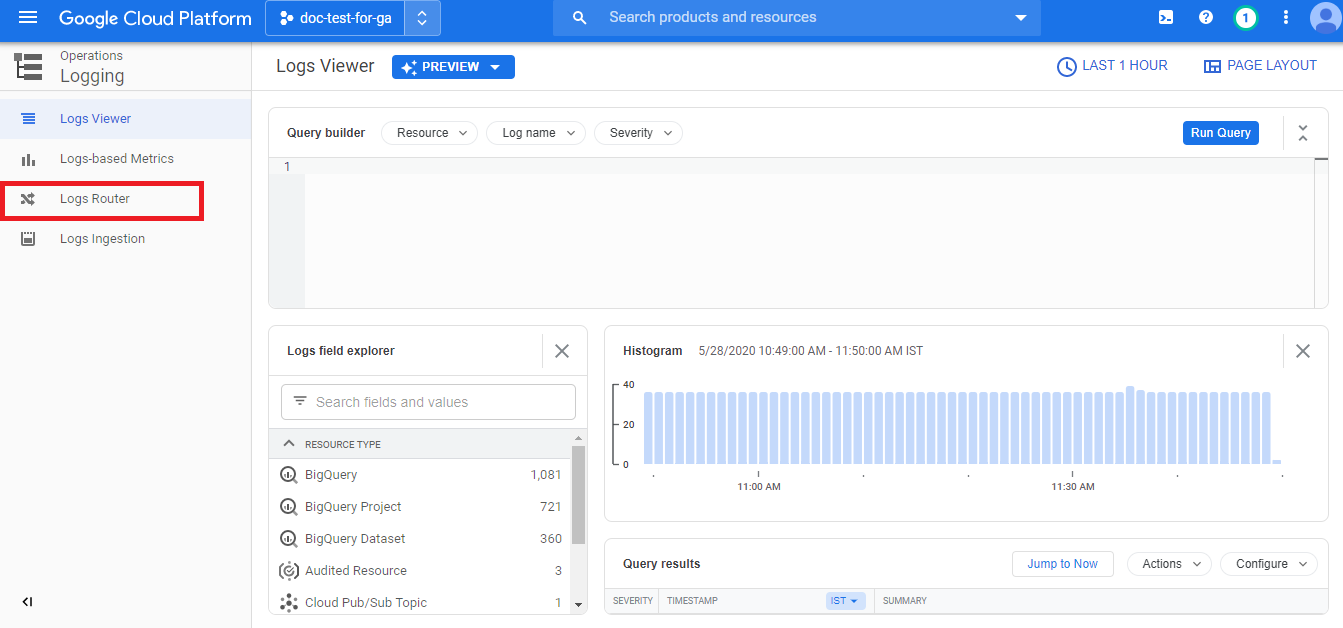Expand the Severity filter dropdown

pyautogui.click(x=640, y=133)
